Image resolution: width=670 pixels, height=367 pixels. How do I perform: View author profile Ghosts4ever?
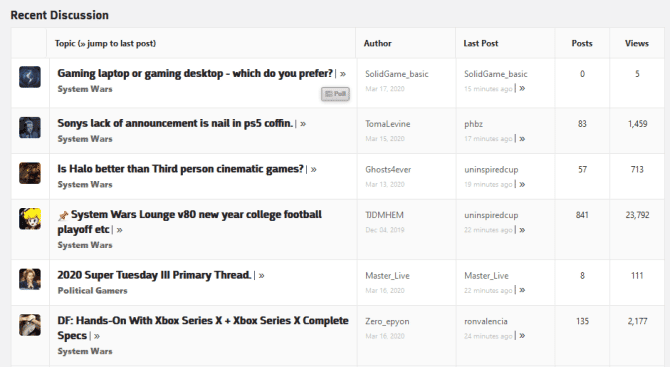click(x=388, y=170)
